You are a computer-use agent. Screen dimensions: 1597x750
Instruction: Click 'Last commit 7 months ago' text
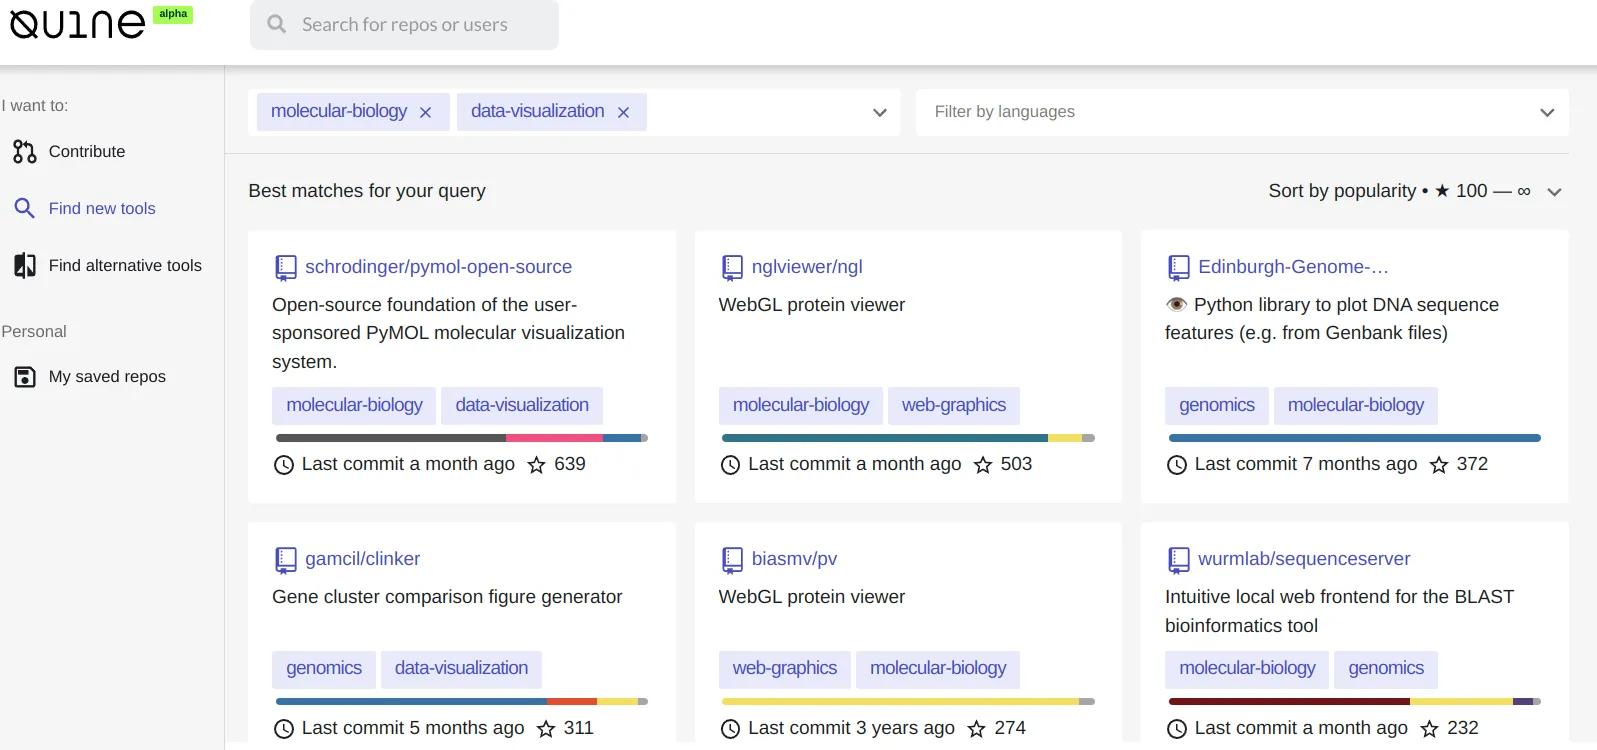[1306, 464]
